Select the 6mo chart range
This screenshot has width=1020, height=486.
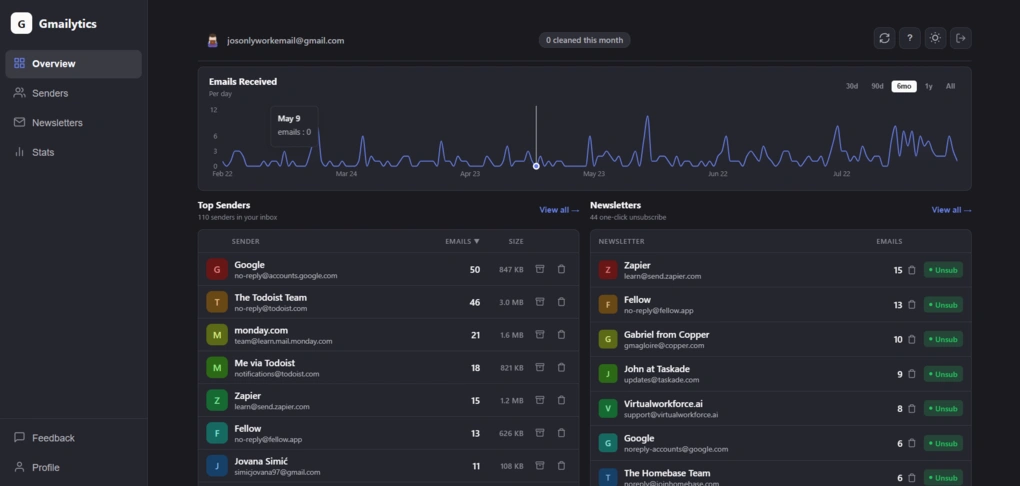click(904, 87)
